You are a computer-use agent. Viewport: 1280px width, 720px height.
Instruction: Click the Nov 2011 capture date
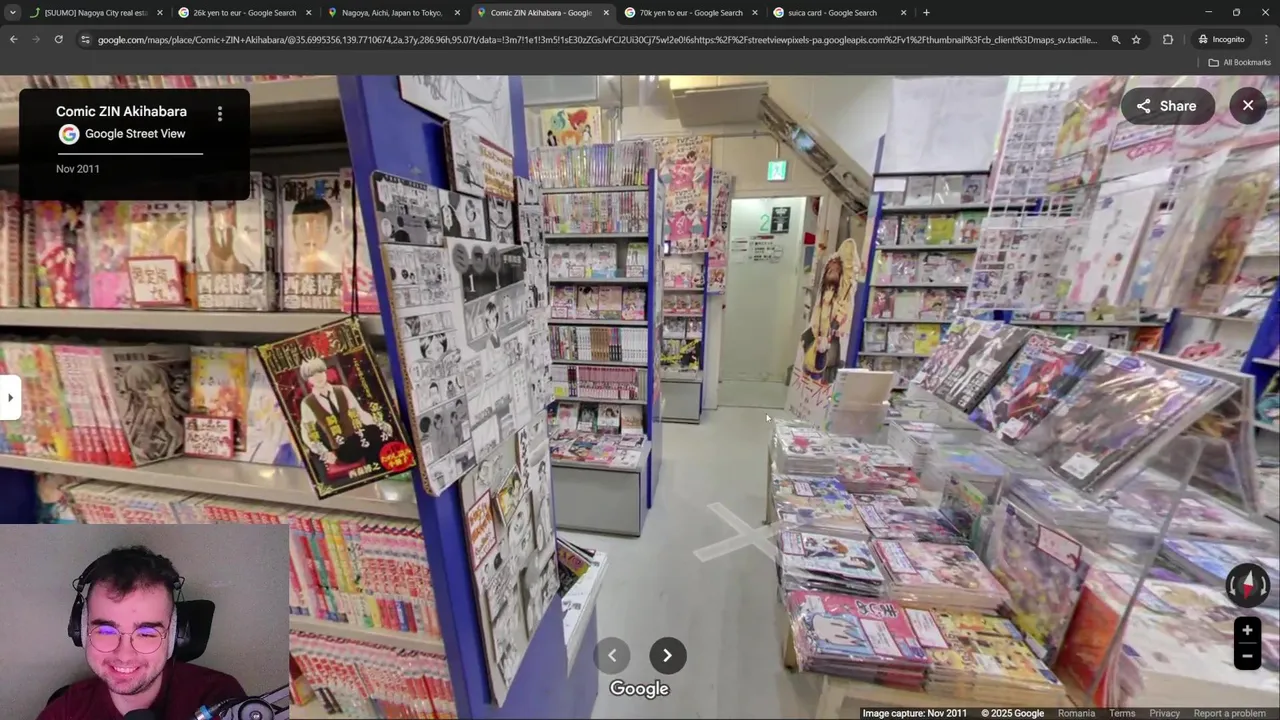click(x=78, y=169)
